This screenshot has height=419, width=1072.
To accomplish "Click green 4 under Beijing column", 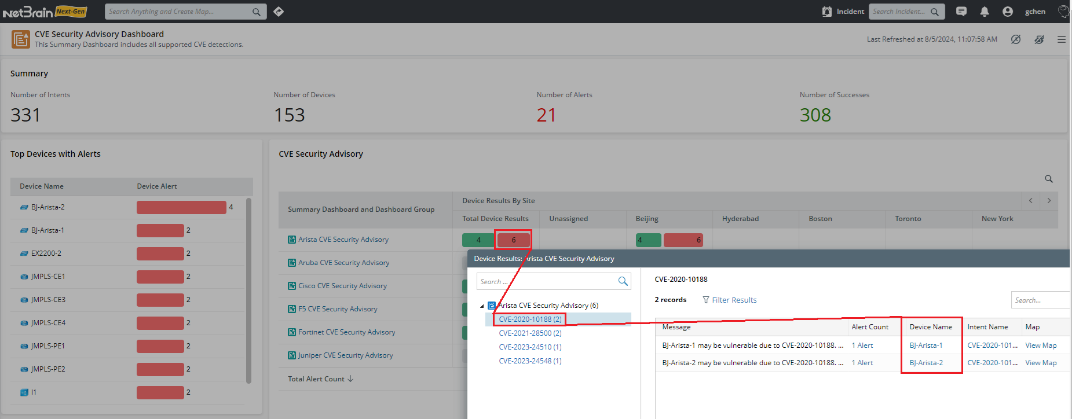I will (648, 240).
